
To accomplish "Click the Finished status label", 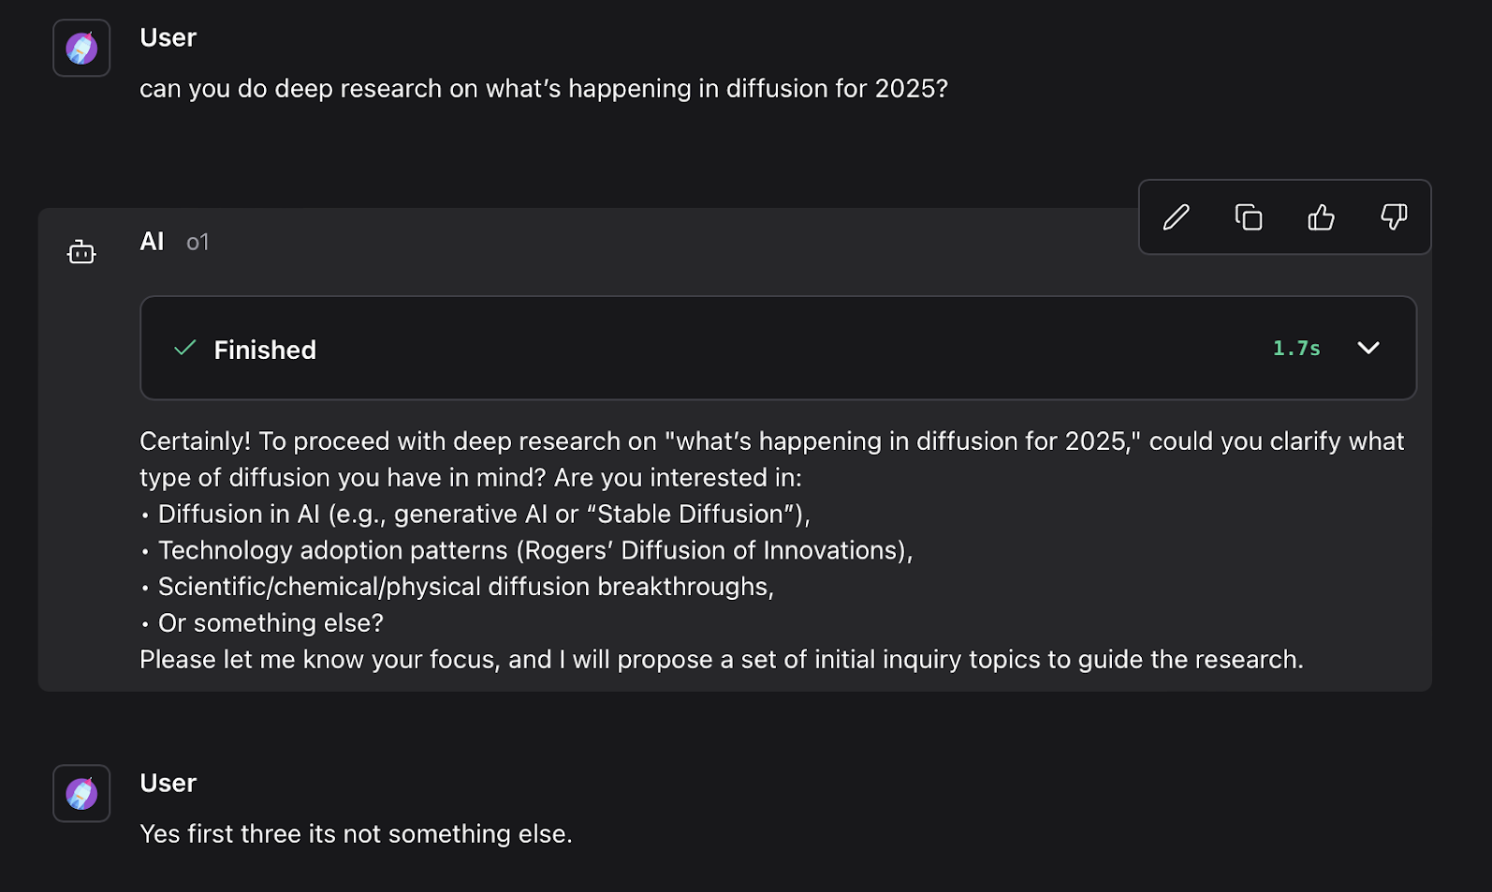I will [265, 350].
